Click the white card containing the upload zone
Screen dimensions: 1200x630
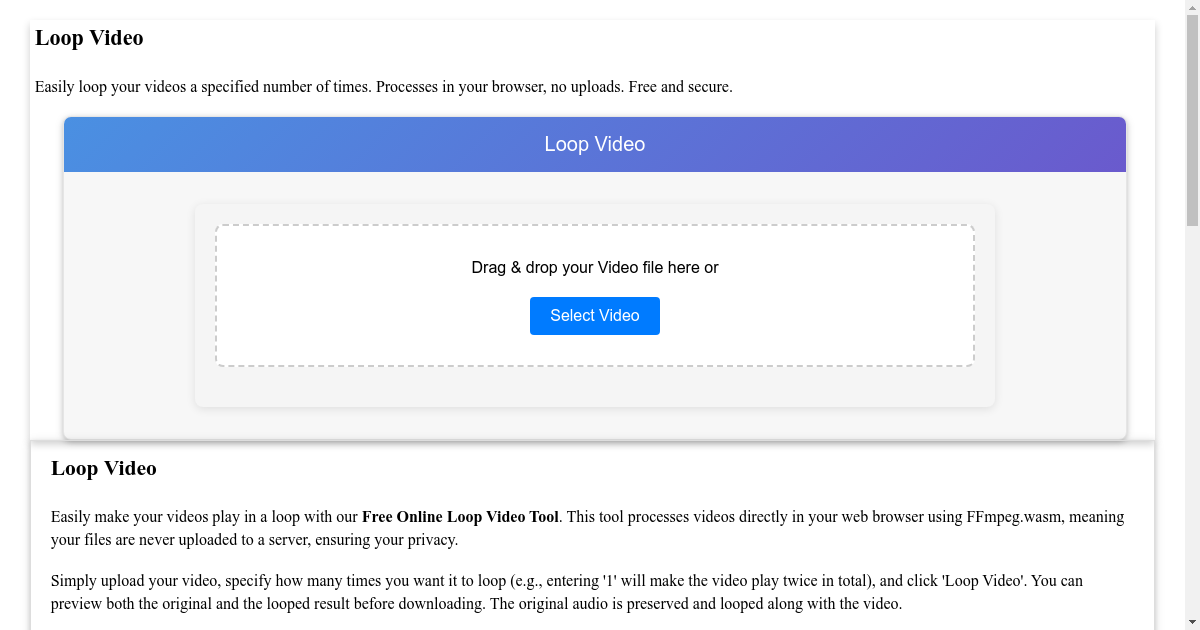[594, 390]
